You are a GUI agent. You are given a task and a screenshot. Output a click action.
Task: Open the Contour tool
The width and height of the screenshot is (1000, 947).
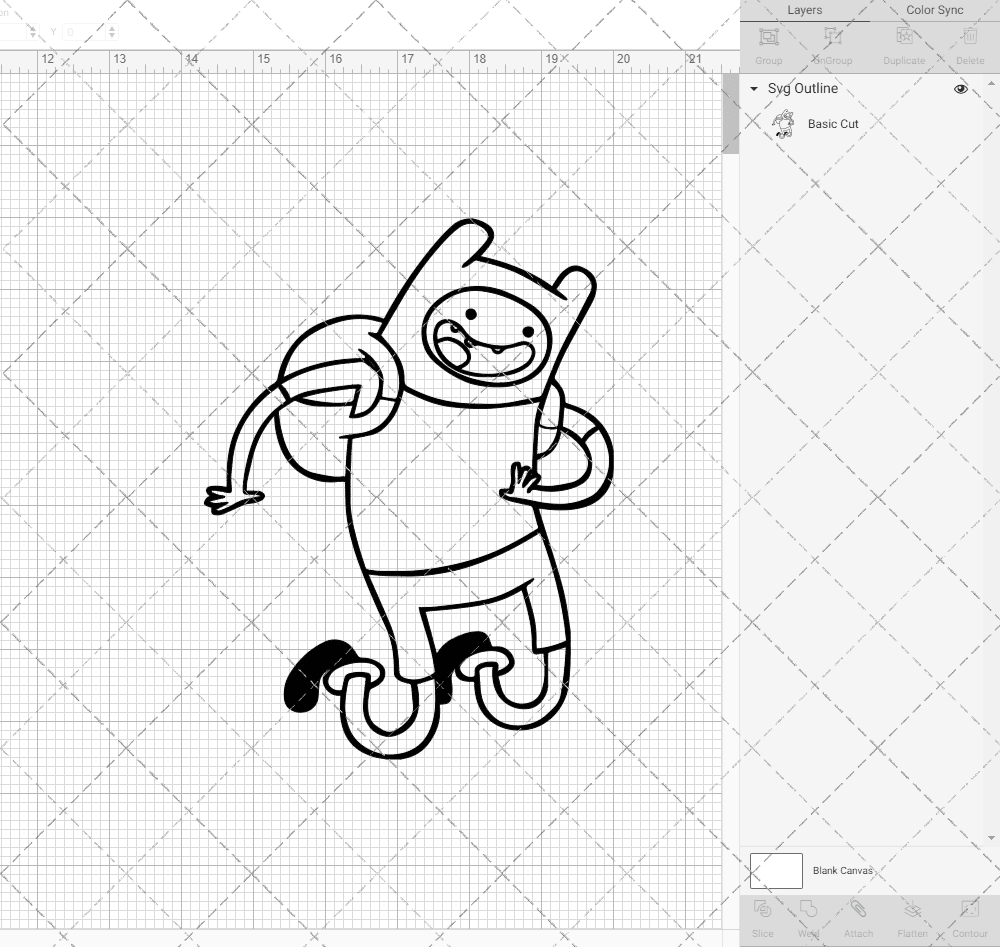pyautogui.click(x=969, y=915)
